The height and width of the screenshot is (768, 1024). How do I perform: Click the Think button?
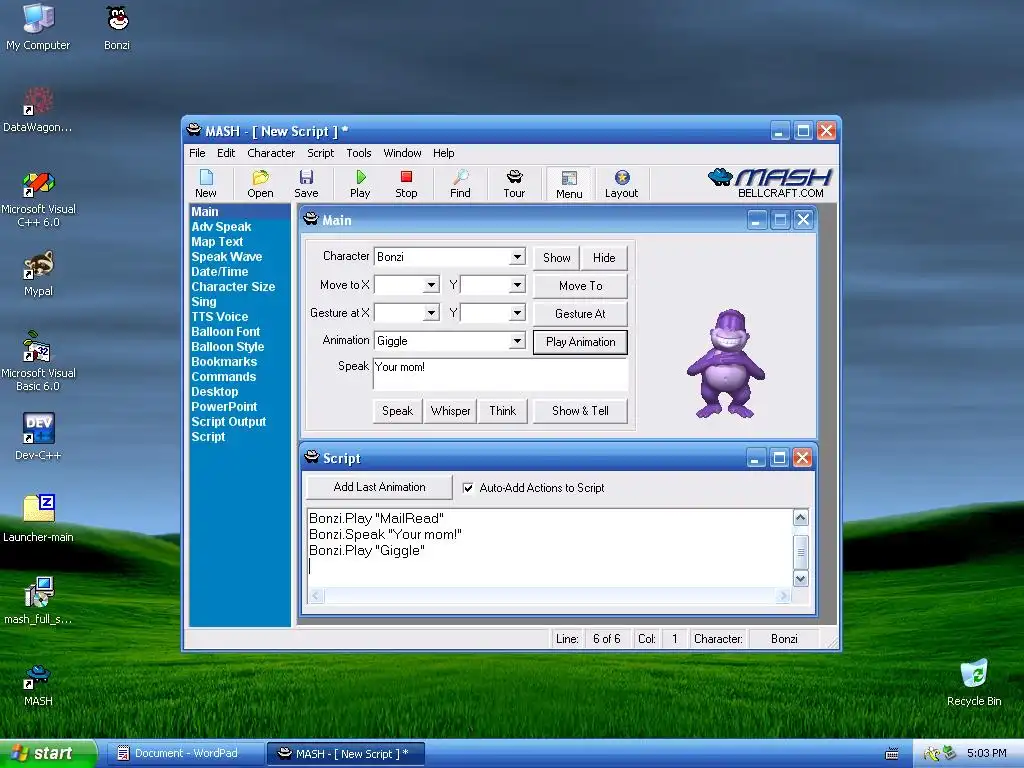[503, 411]
